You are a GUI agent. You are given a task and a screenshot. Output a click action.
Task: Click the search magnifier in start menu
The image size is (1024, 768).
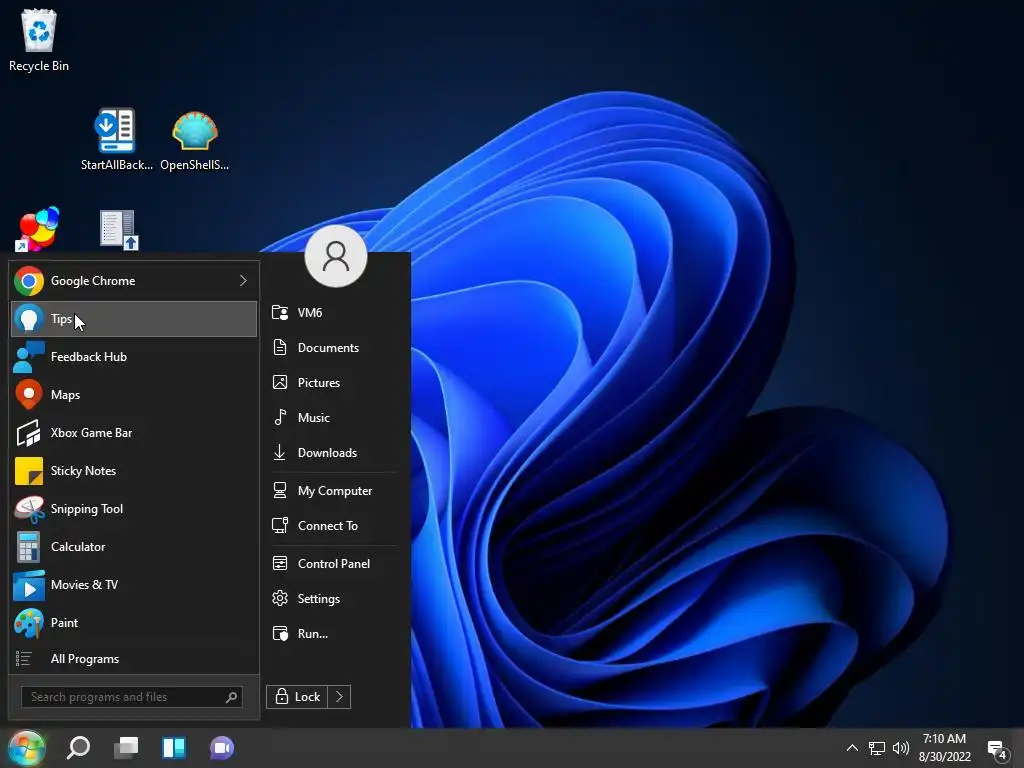tap(231, 697)
